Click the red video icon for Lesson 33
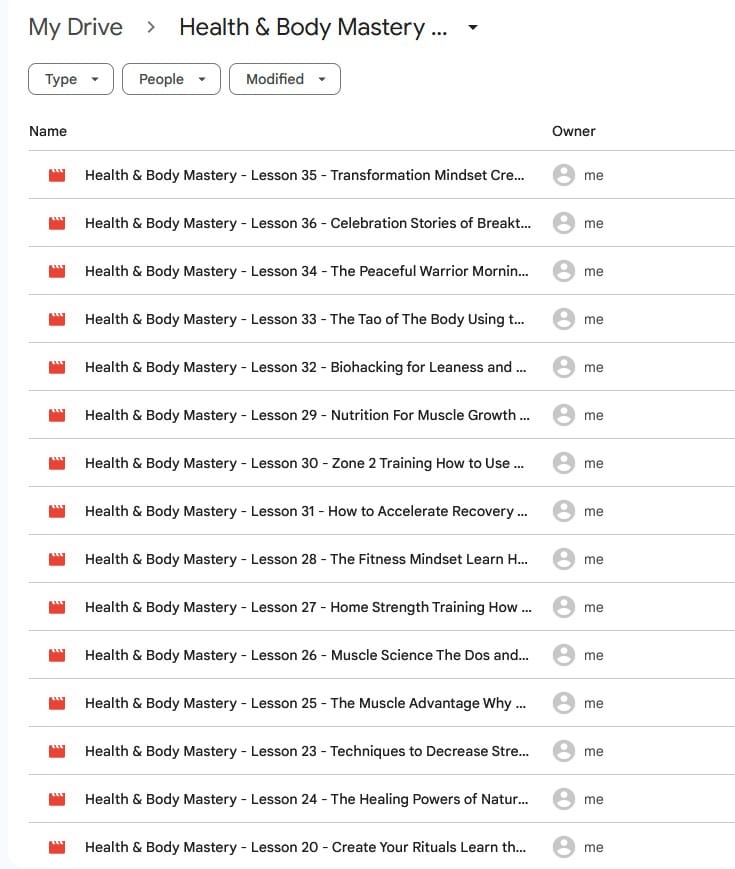The height and width of the screenshot is (869, 735). tap(57, 319)
